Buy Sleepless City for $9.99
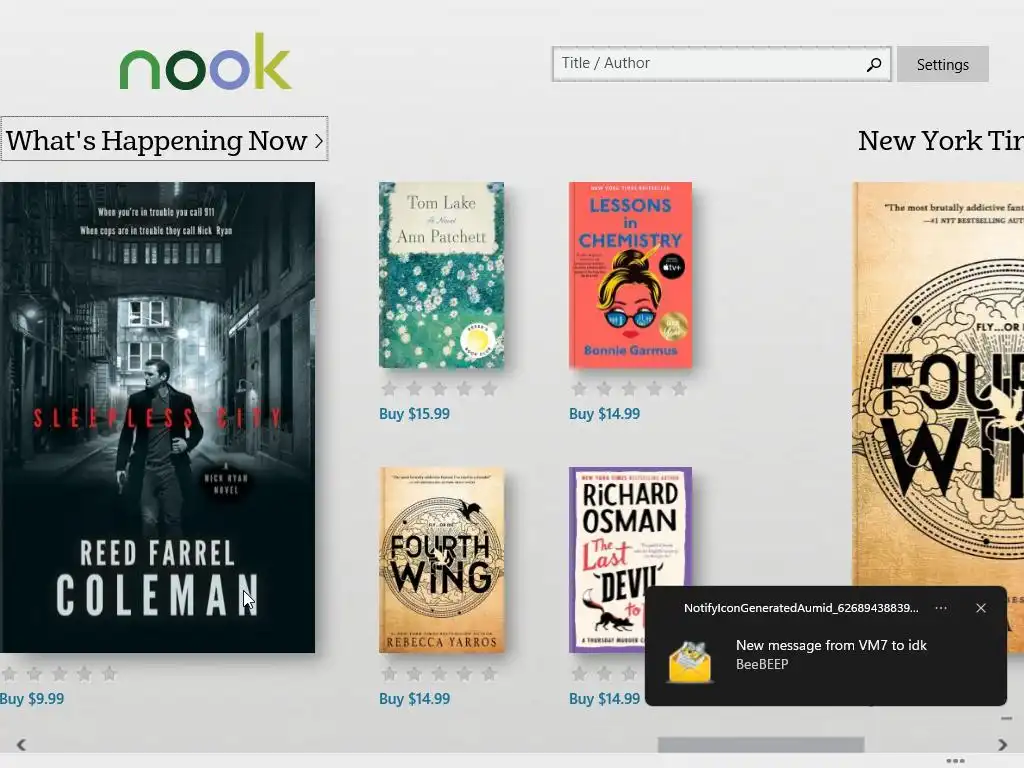Screen dimensions: 1024x768 pos(32,699)
